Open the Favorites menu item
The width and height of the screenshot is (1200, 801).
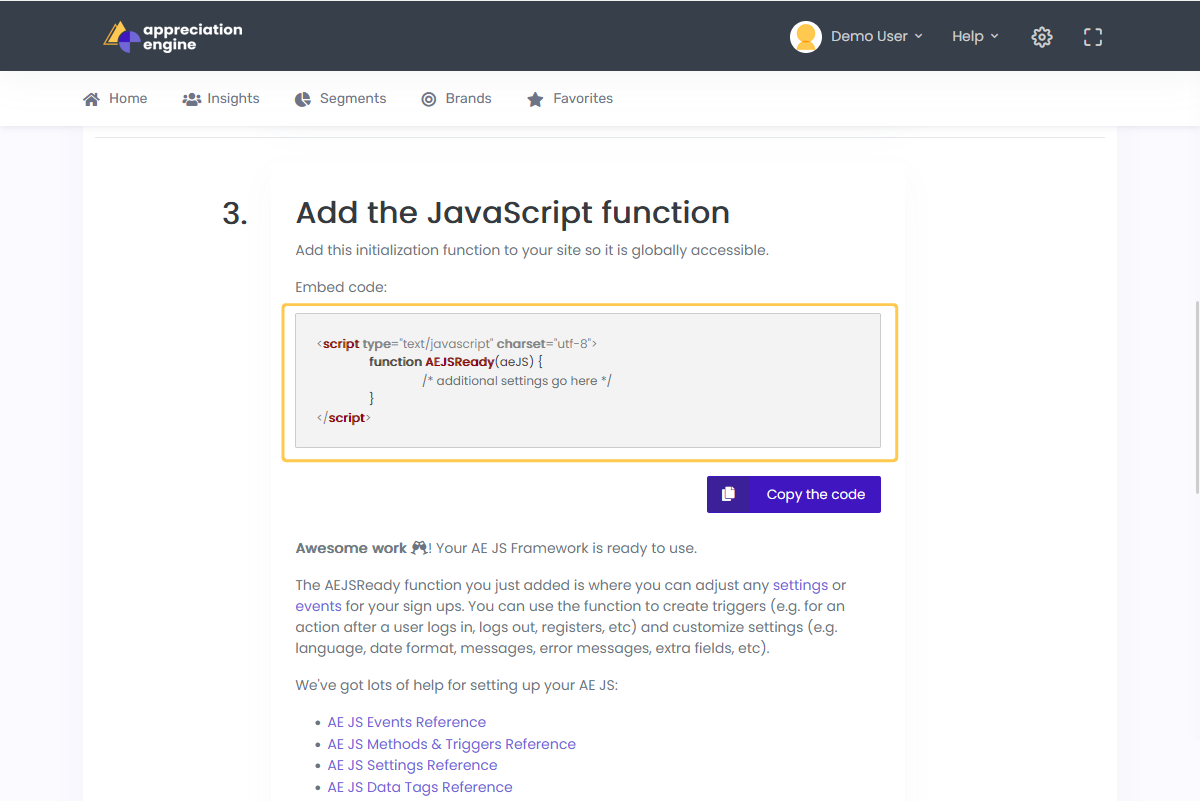[x=570, y=98]
